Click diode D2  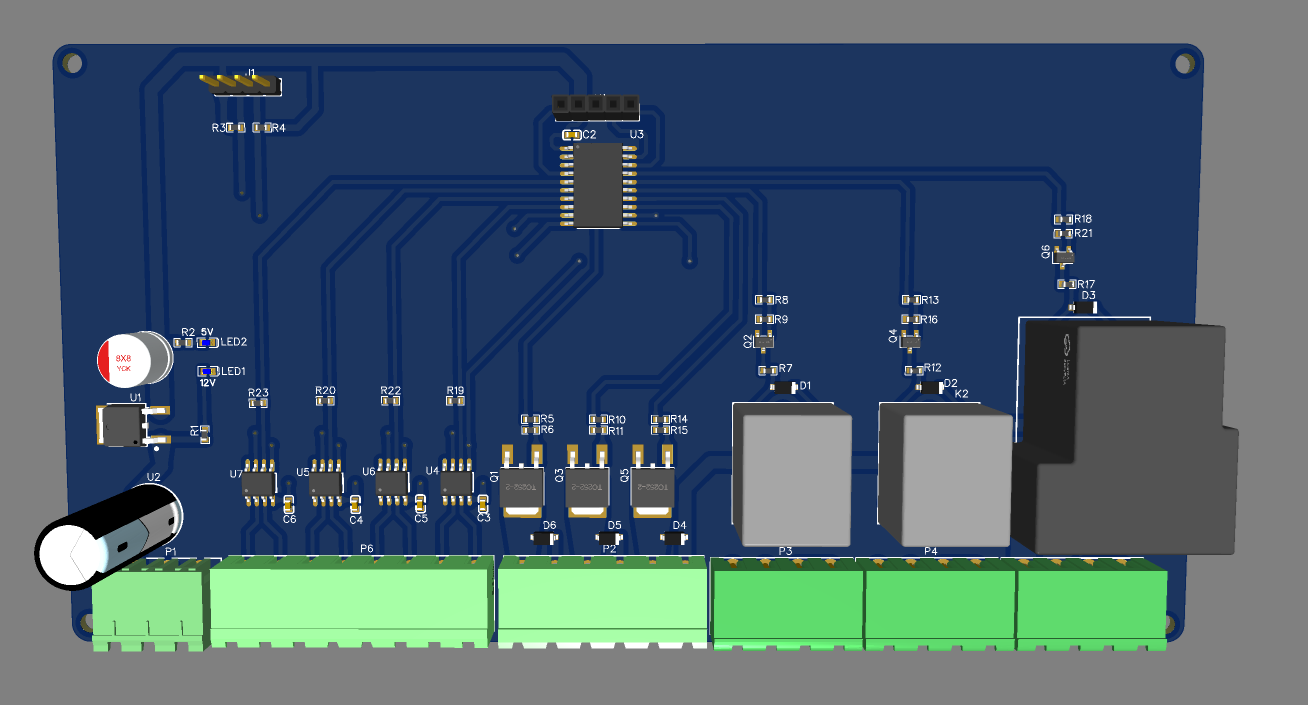(x=929, y=386)
